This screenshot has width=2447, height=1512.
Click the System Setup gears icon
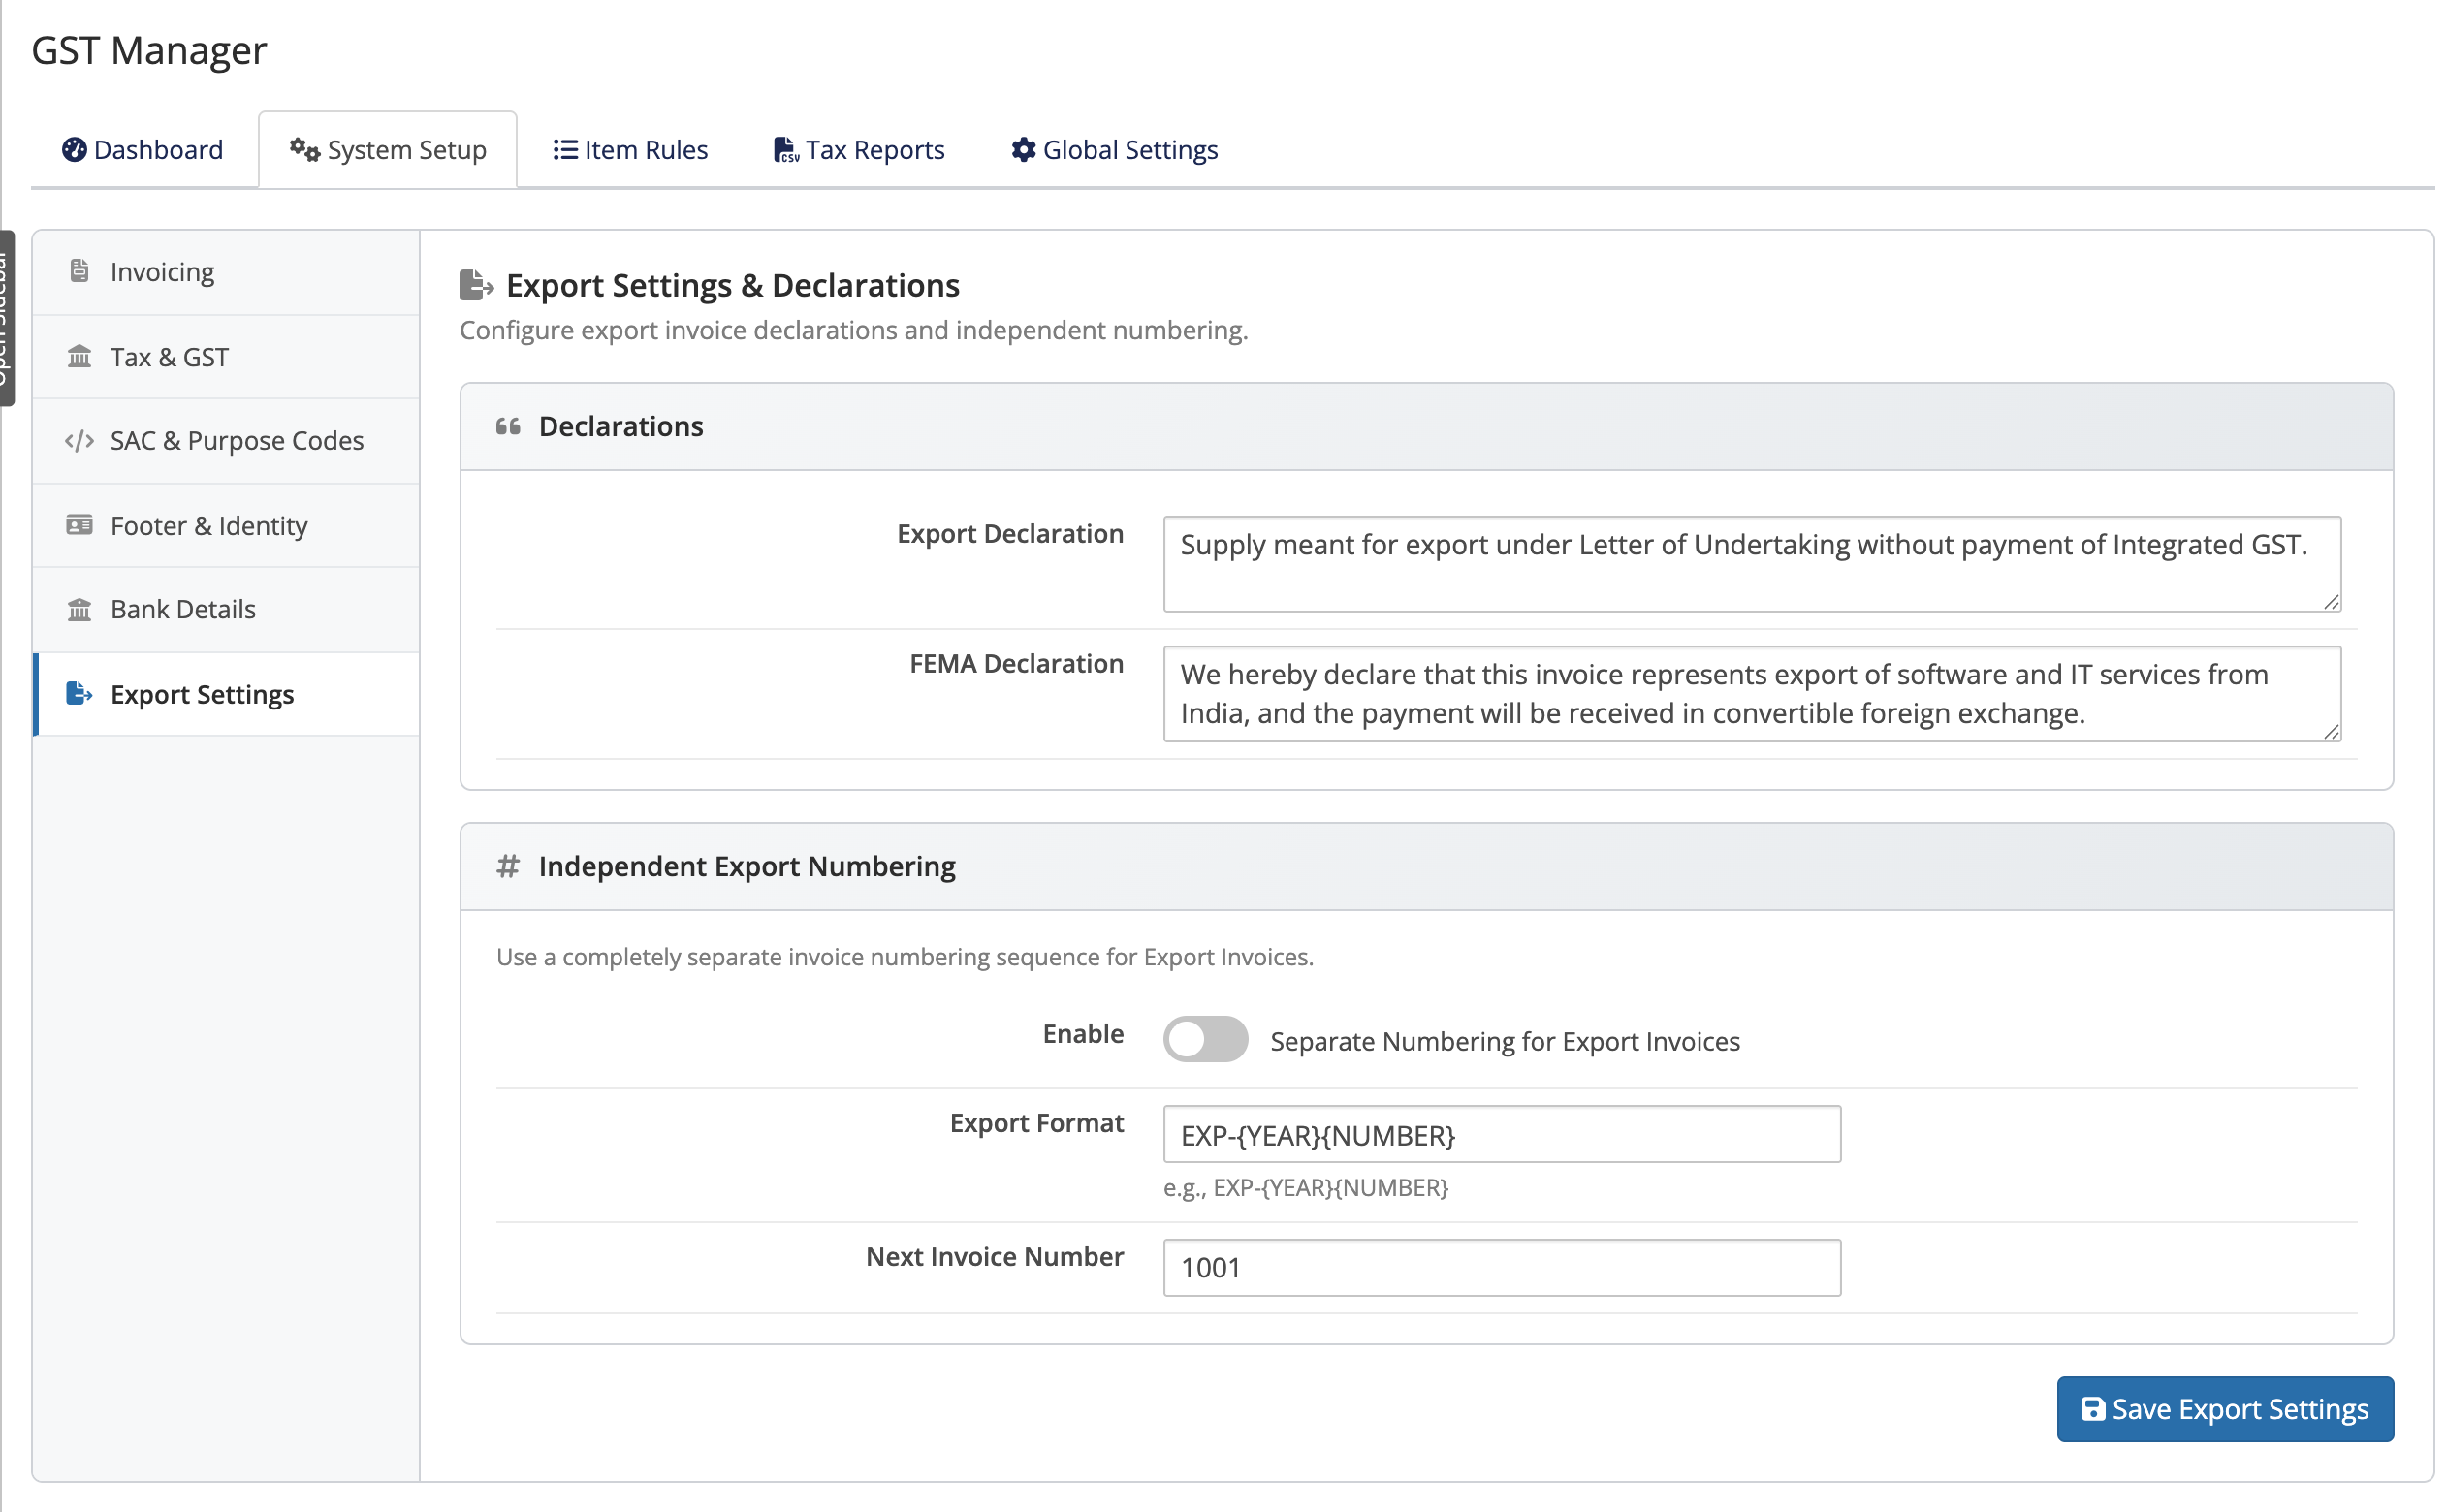tap(305, 150)
